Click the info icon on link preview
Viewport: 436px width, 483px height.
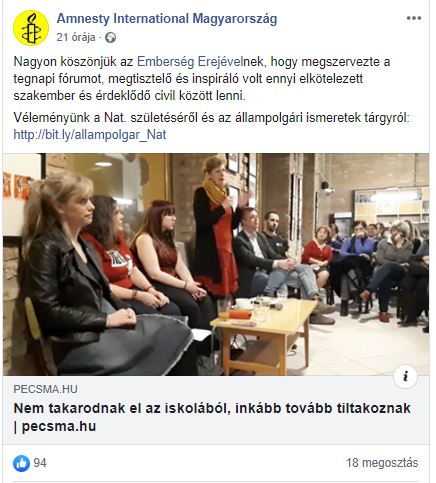click(405, 377)
